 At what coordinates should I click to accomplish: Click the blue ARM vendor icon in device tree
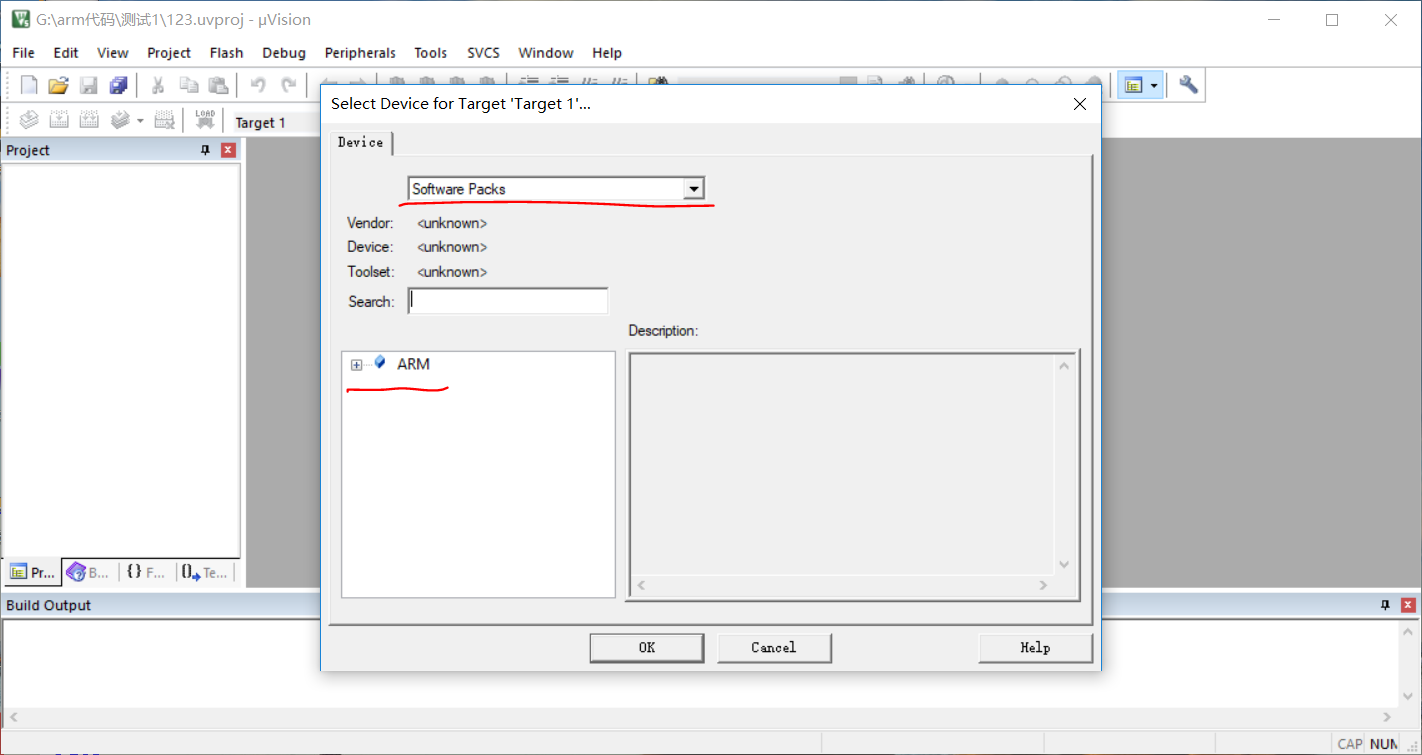click(380, 363)
